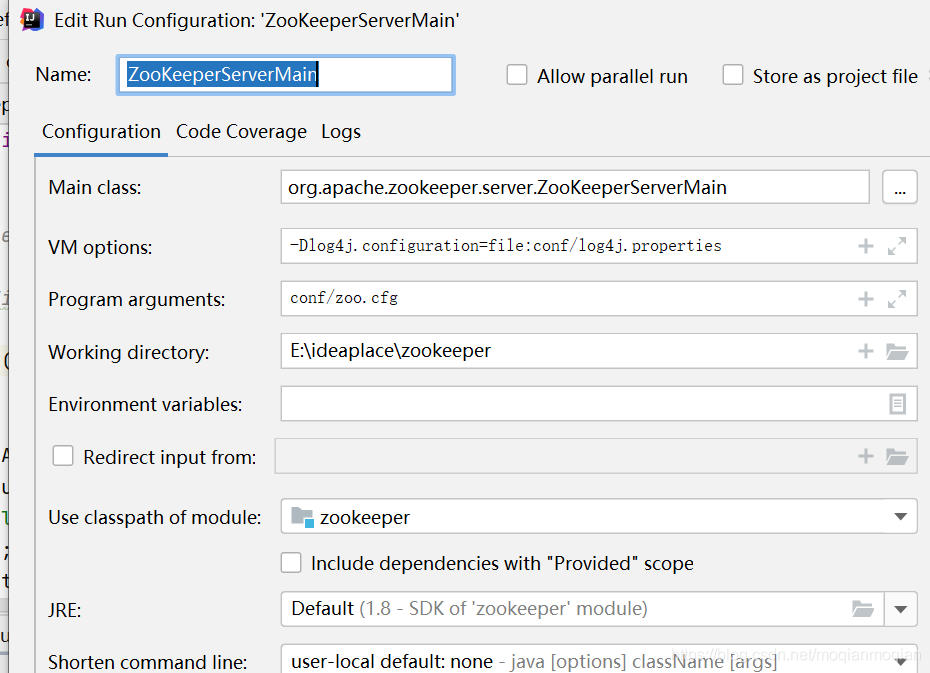Expand the VM options field editor
930x673 pixels.
(x=897, y=246)
